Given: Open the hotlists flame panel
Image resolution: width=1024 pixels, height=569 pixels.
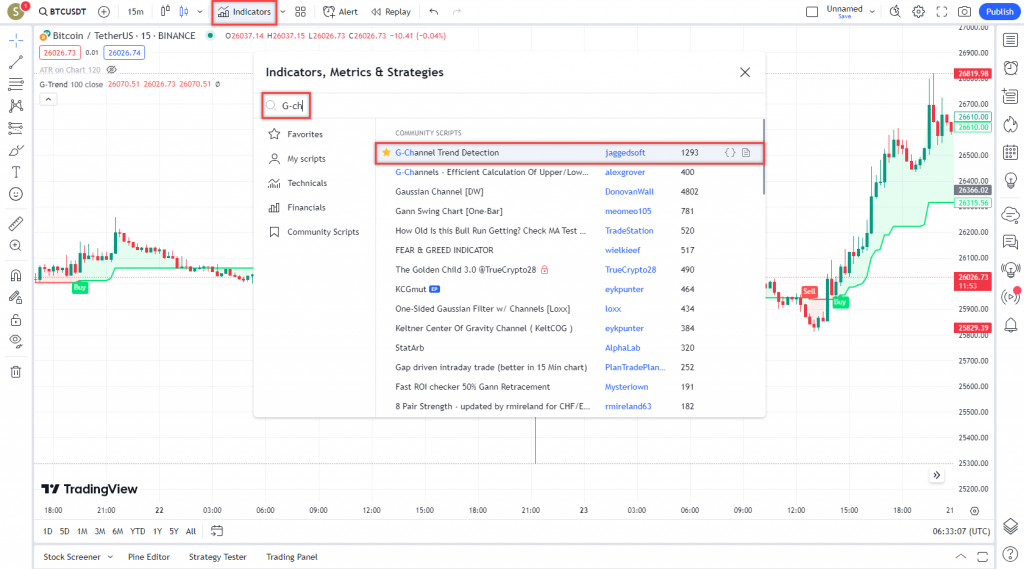Looking at the screenshot, I should pyautogui.click(x=1010, y=124).
